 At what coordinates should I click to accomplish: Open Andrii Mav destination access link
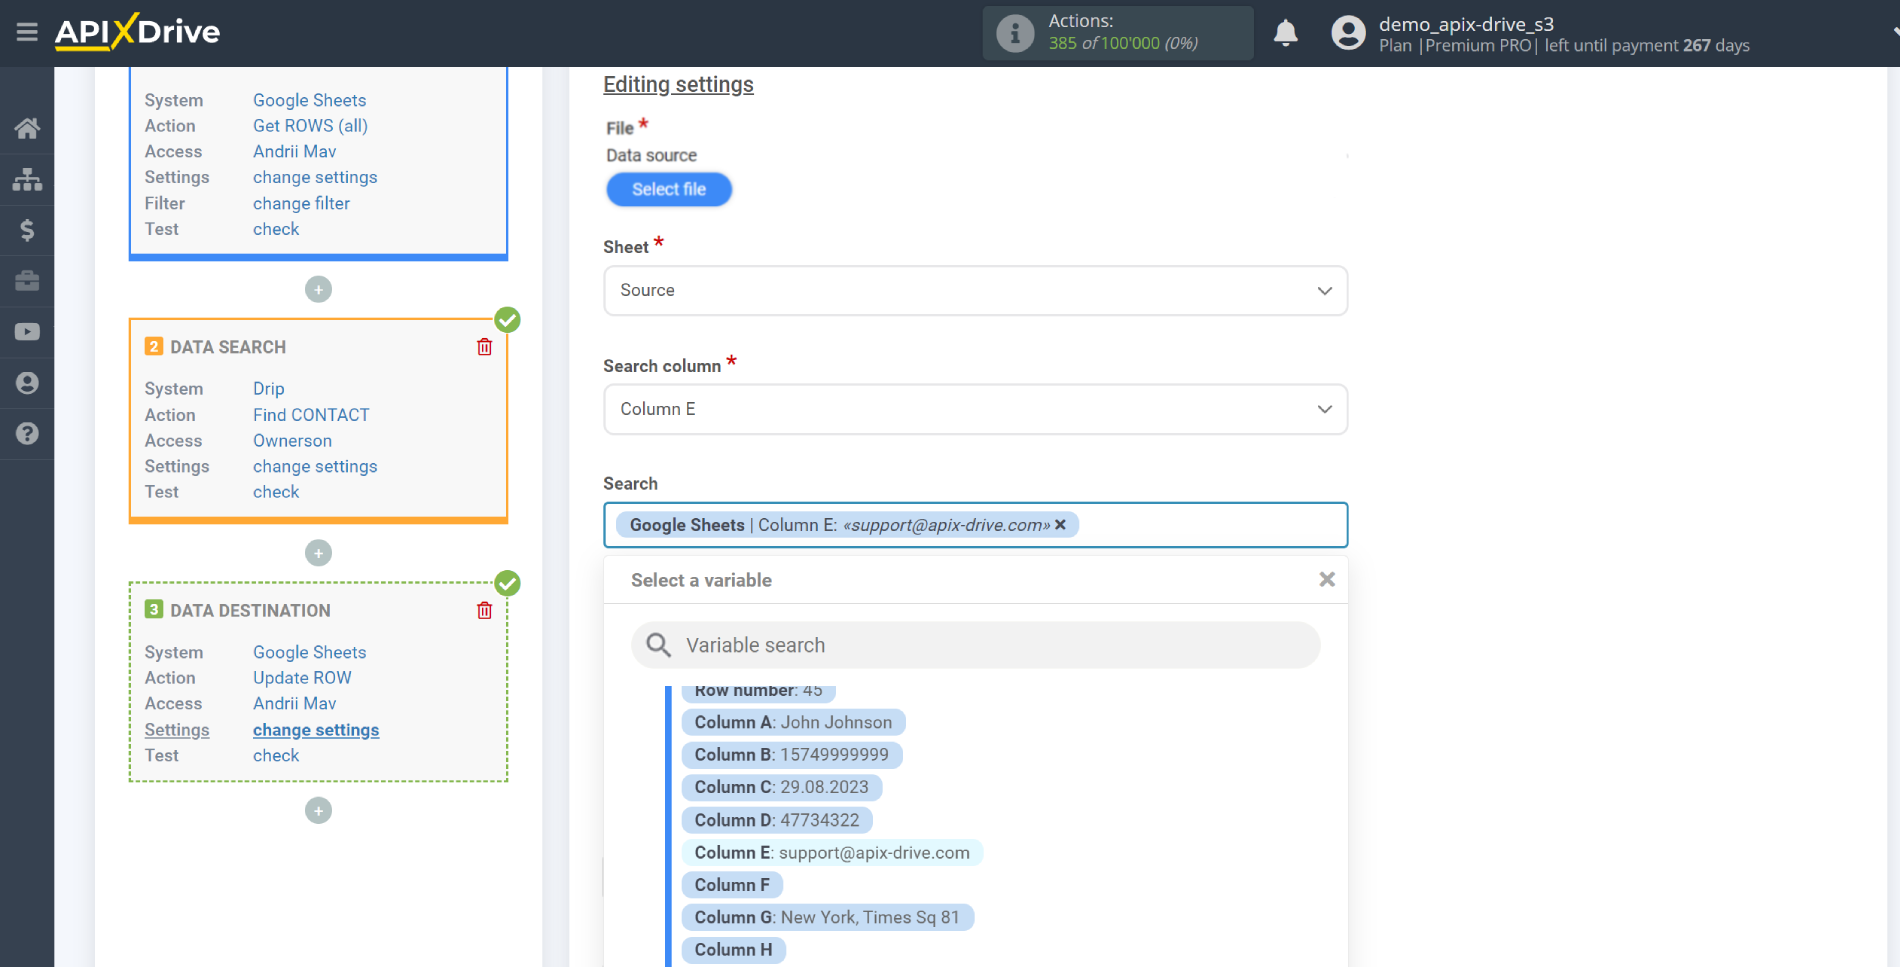click(x=294, y=704)
